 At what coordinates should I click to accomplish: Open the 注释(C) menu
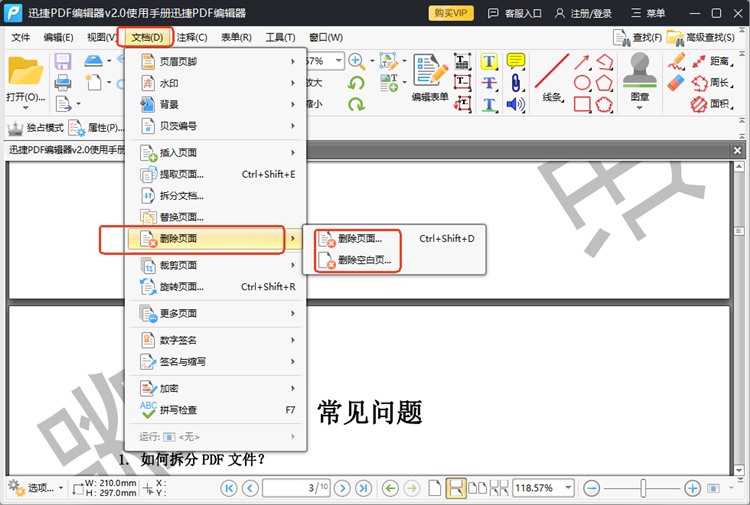pos(192,37)
